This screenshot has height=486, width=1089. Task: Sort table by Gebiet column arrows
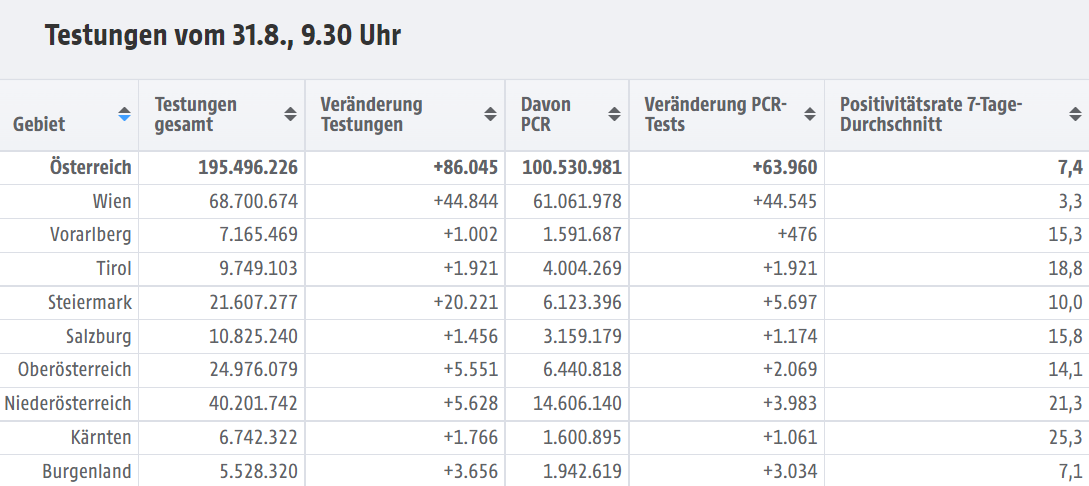tap(124, 115)
